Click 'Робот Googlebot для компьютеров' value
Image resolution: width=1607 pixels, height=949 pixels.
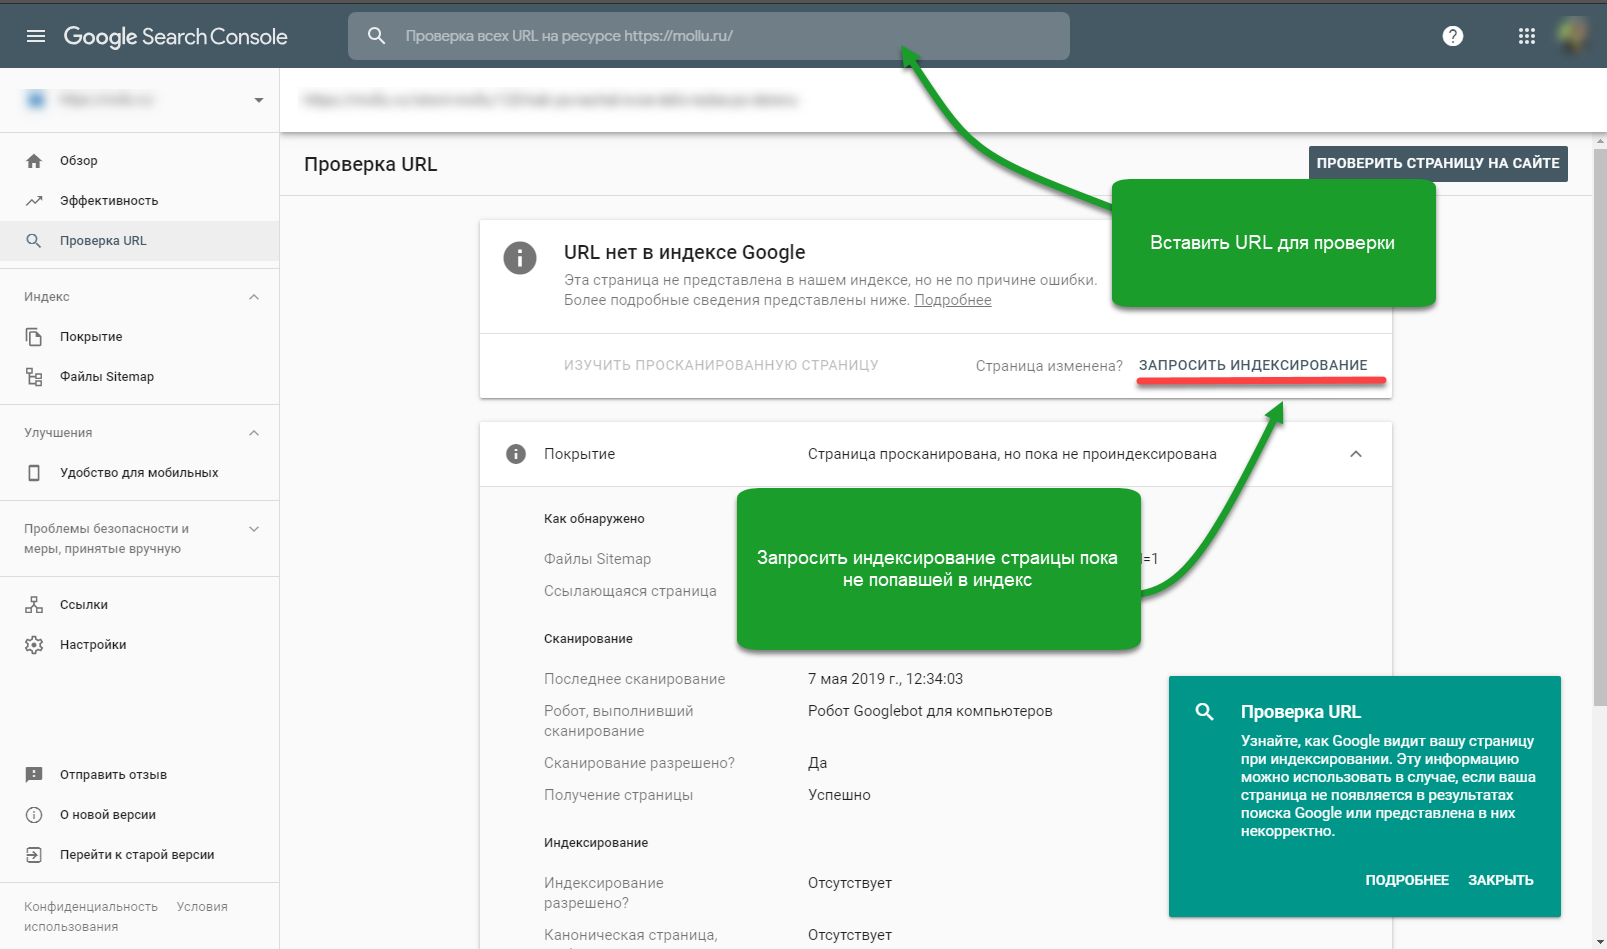pyautogui.click(x=930, y=711)
